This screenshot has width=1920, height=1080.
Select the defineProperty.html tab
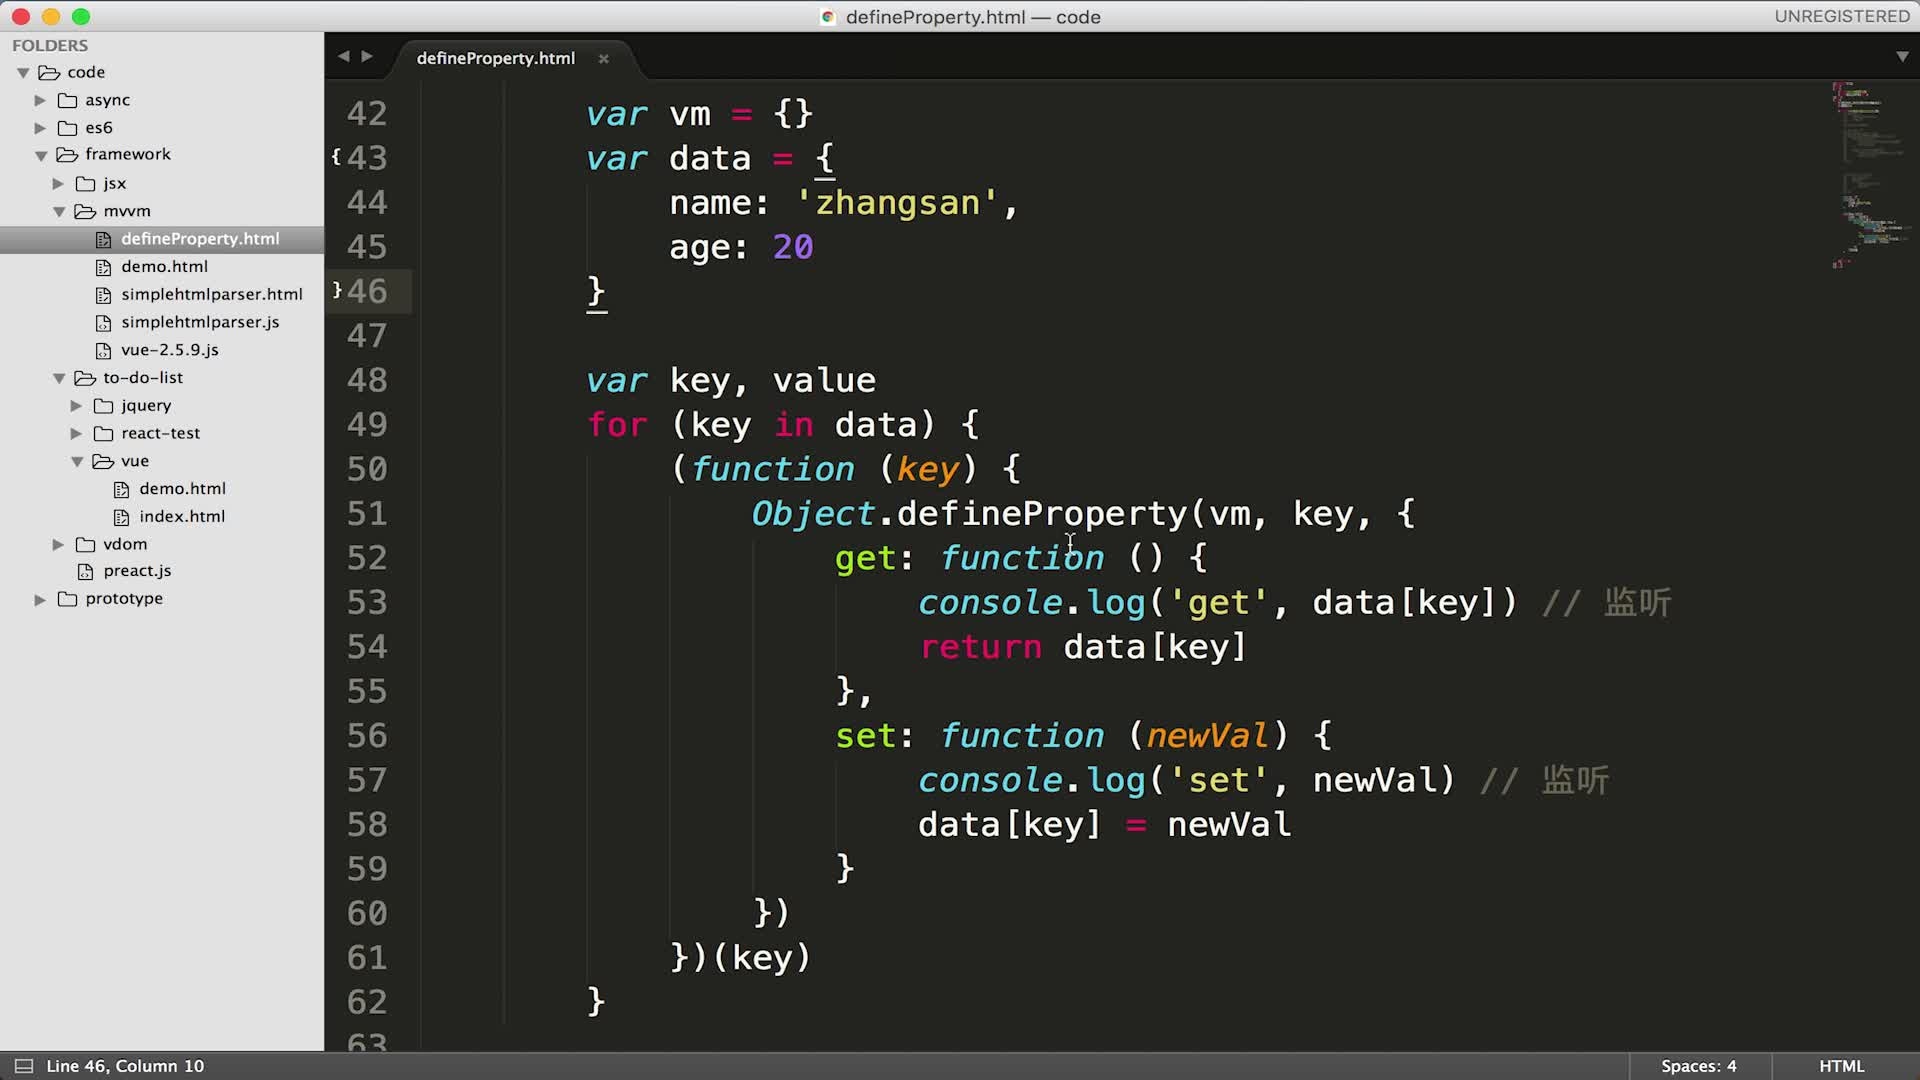[495, 58]
